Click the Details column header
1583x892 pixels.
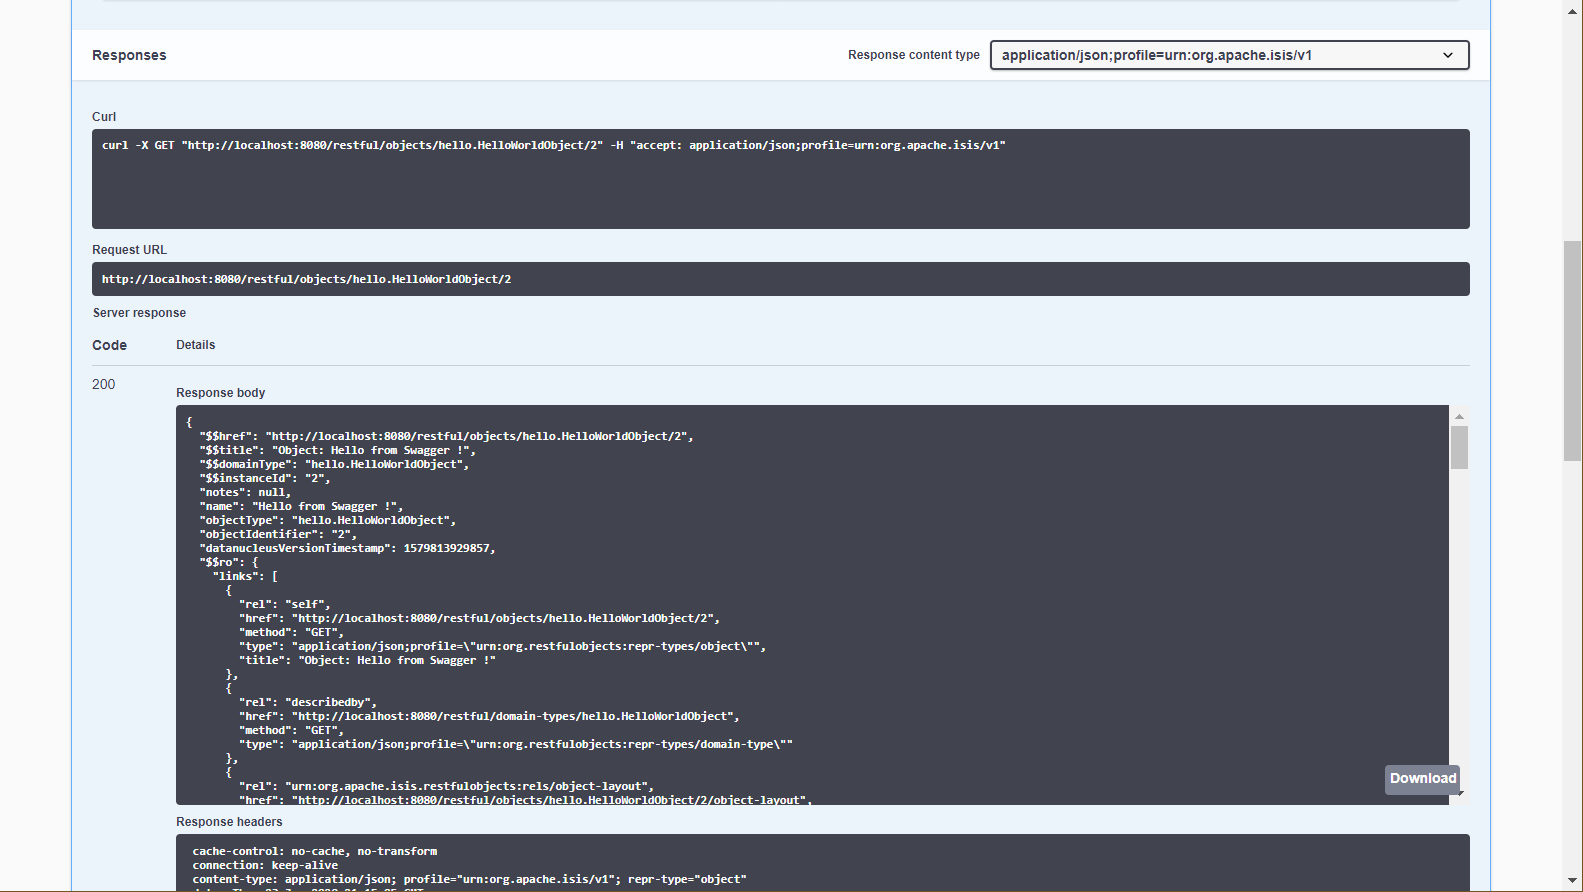(195, 345)
